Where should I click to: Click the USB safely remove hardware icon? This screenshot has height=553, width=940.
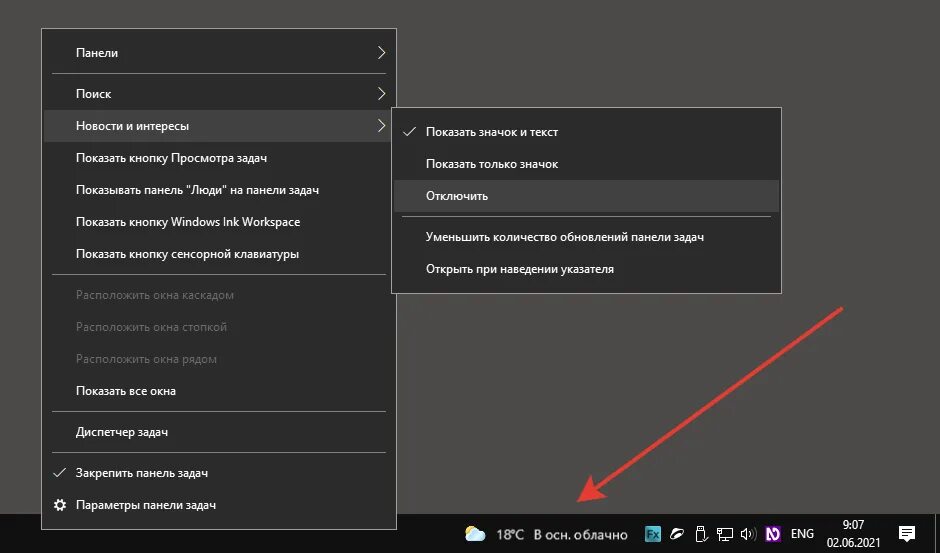[701, 533]
